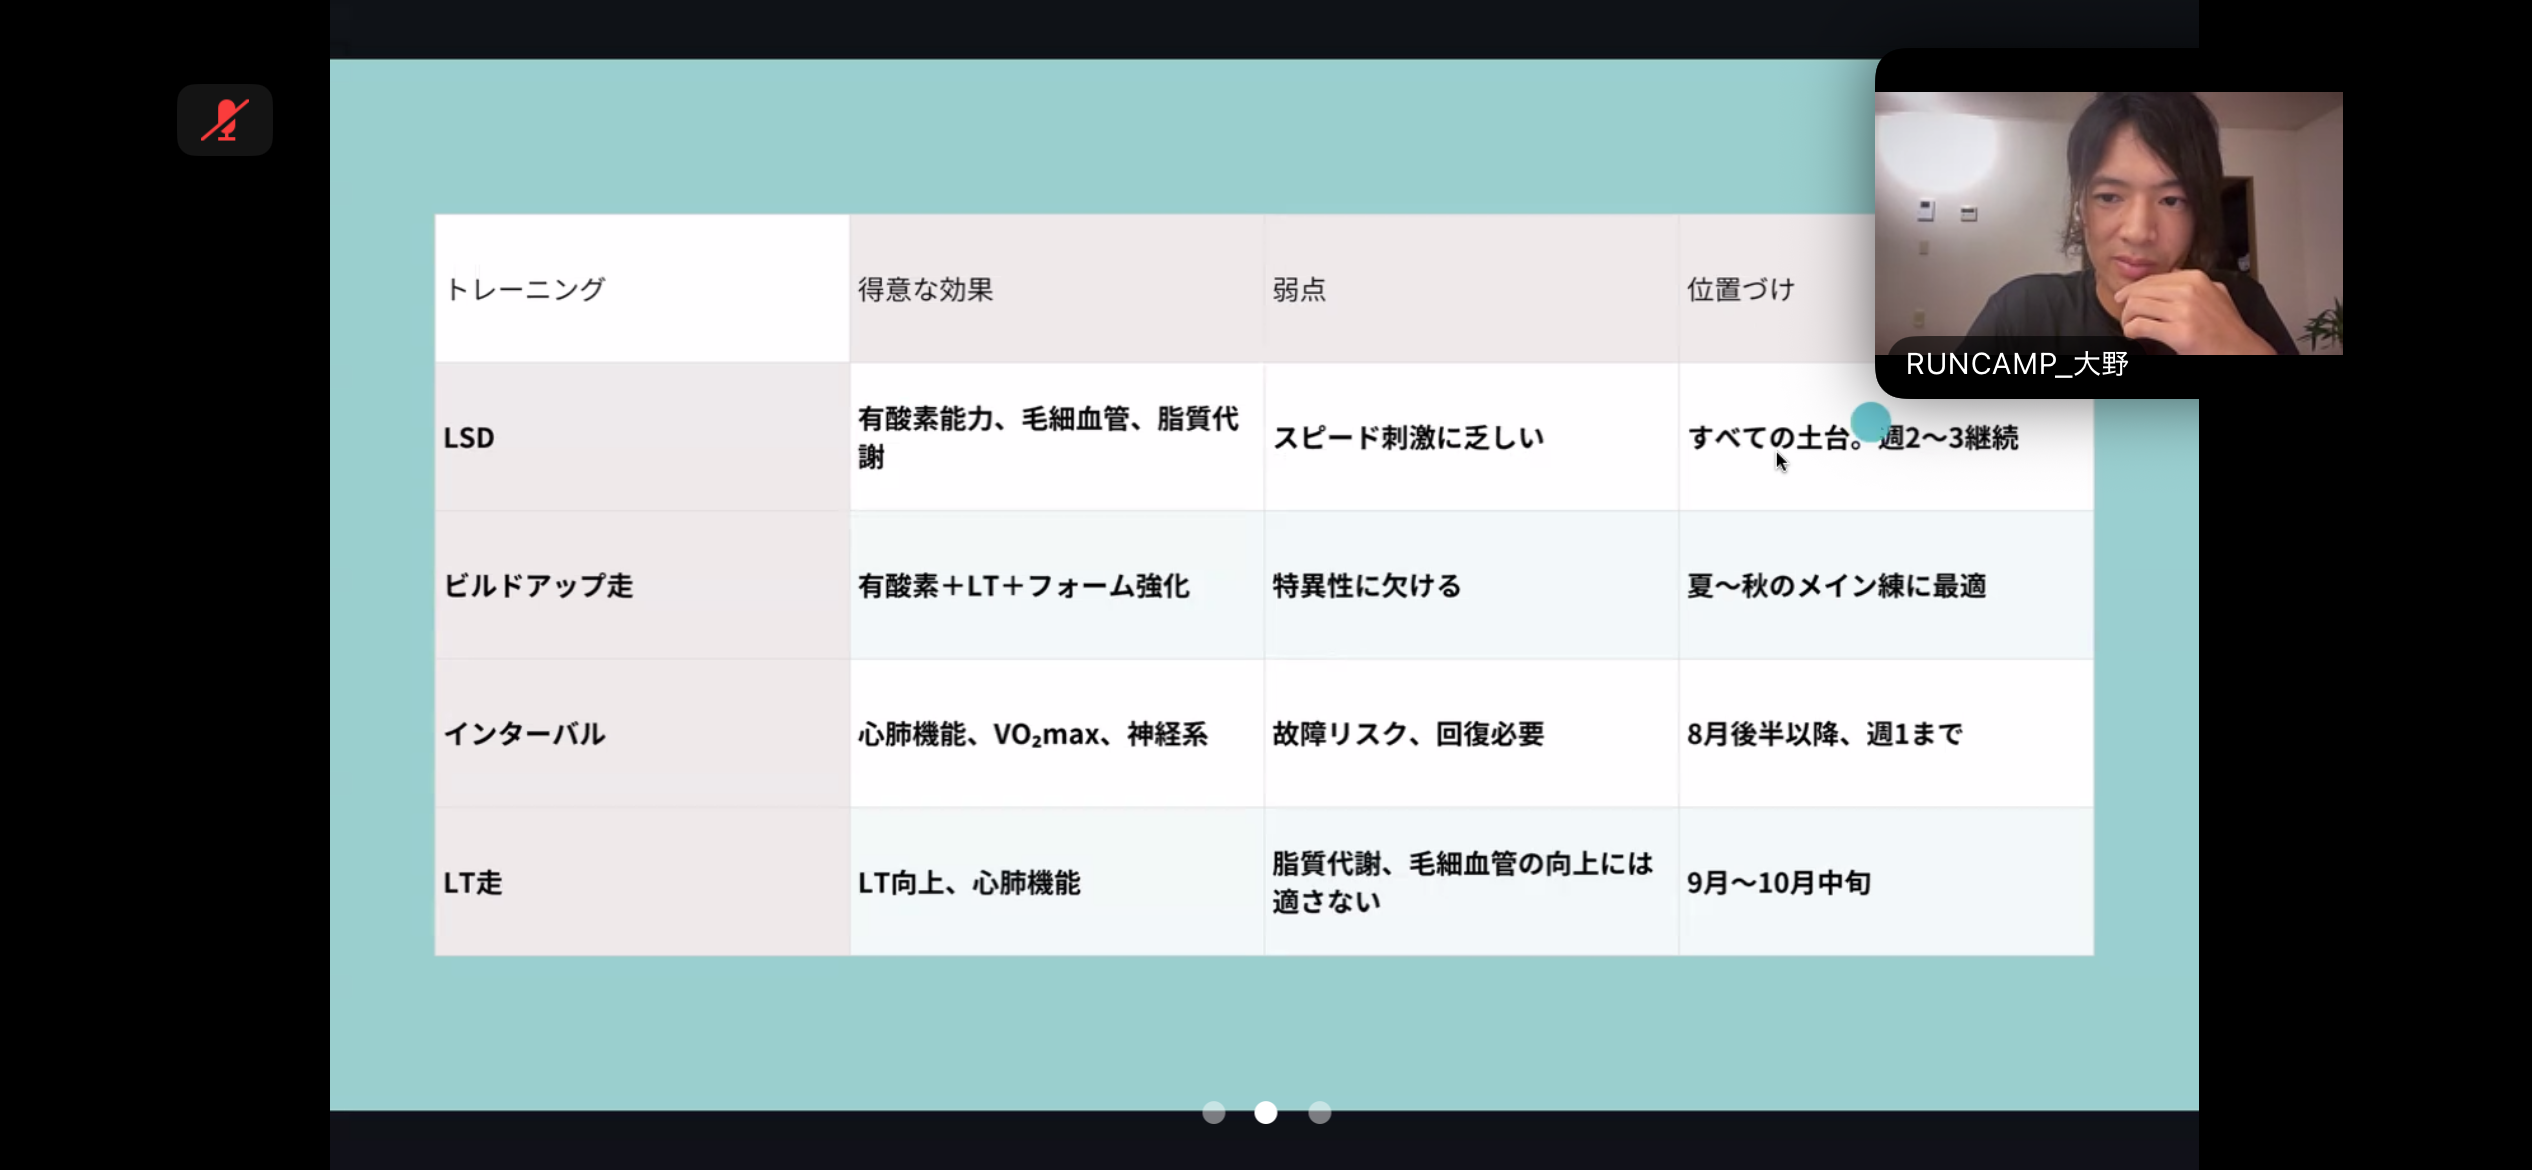Click the 得意な効果 column header
This screenshot has height=1170, width=2532.
(x=926, y=290)
